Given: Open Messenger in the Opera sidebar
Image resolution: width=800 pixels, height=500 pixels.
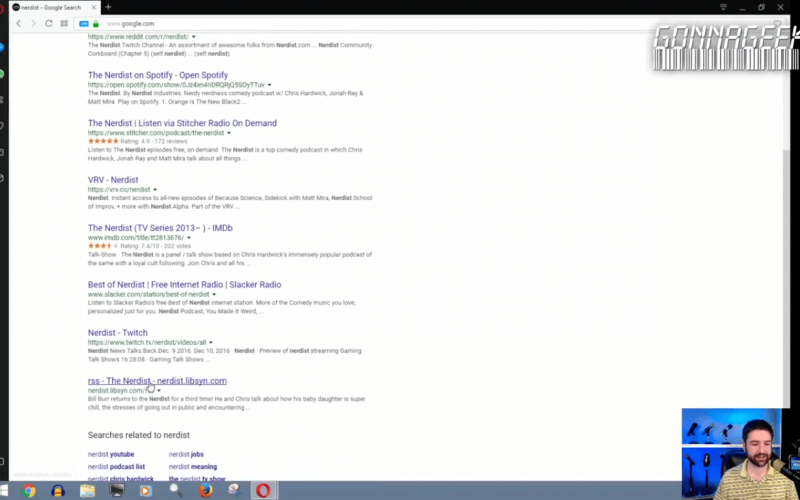Looking at the screenshot, I should pyautogui.click(x=3, y=47).
